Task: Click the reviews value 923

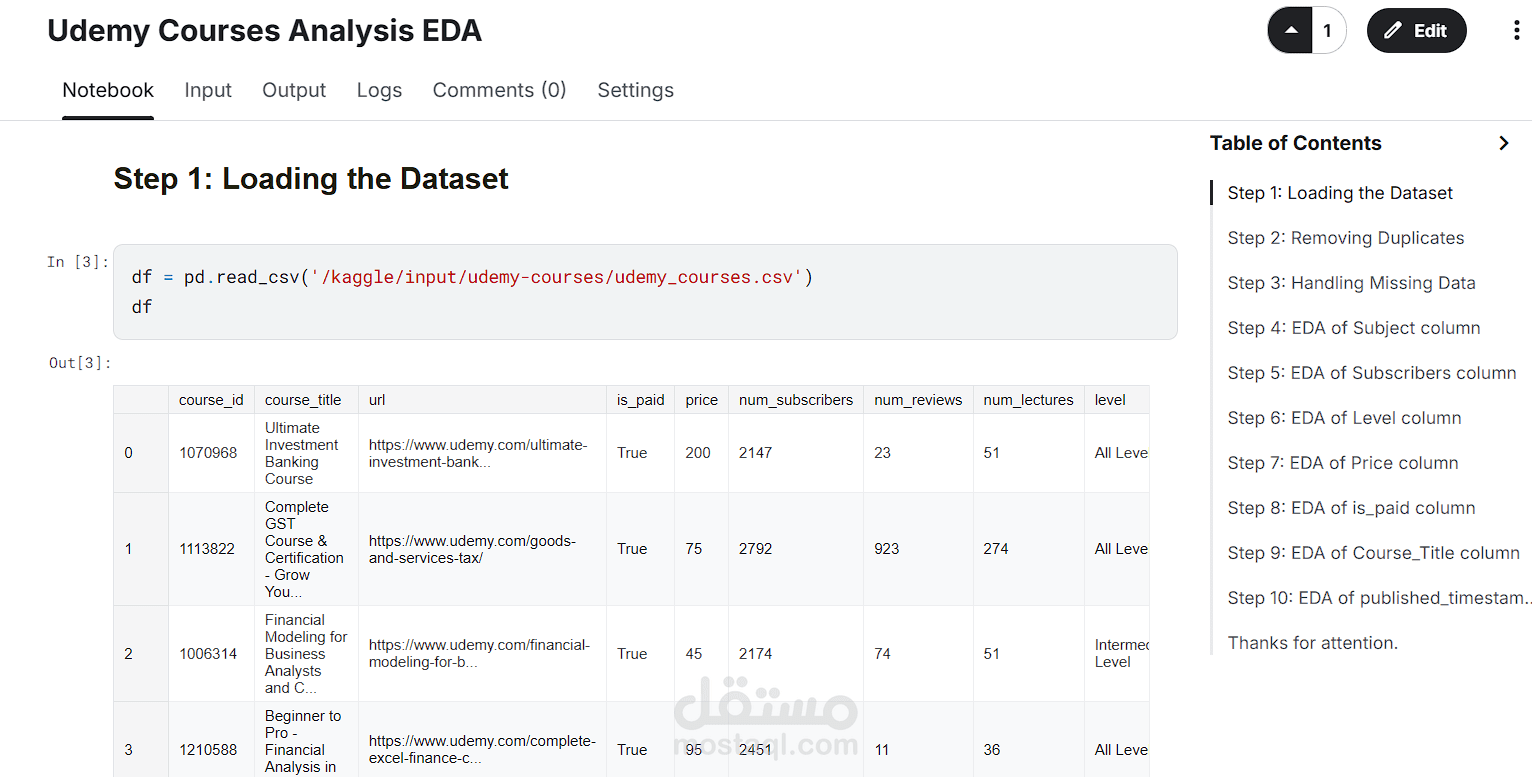Action: (887, 549)
